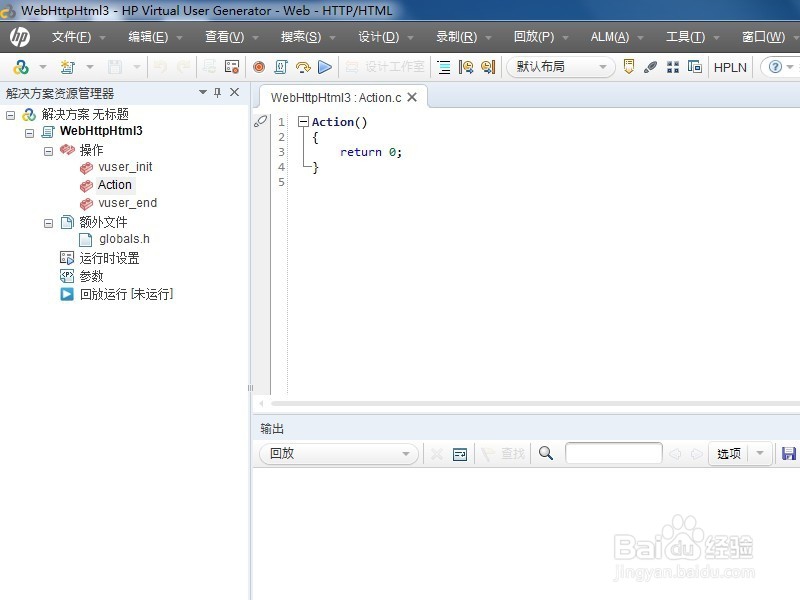Image resolution: width=800 pixels, height=600 pixels.
Task: Click the step-by-step run toolbar icon
Action: [x=303, y=67]
